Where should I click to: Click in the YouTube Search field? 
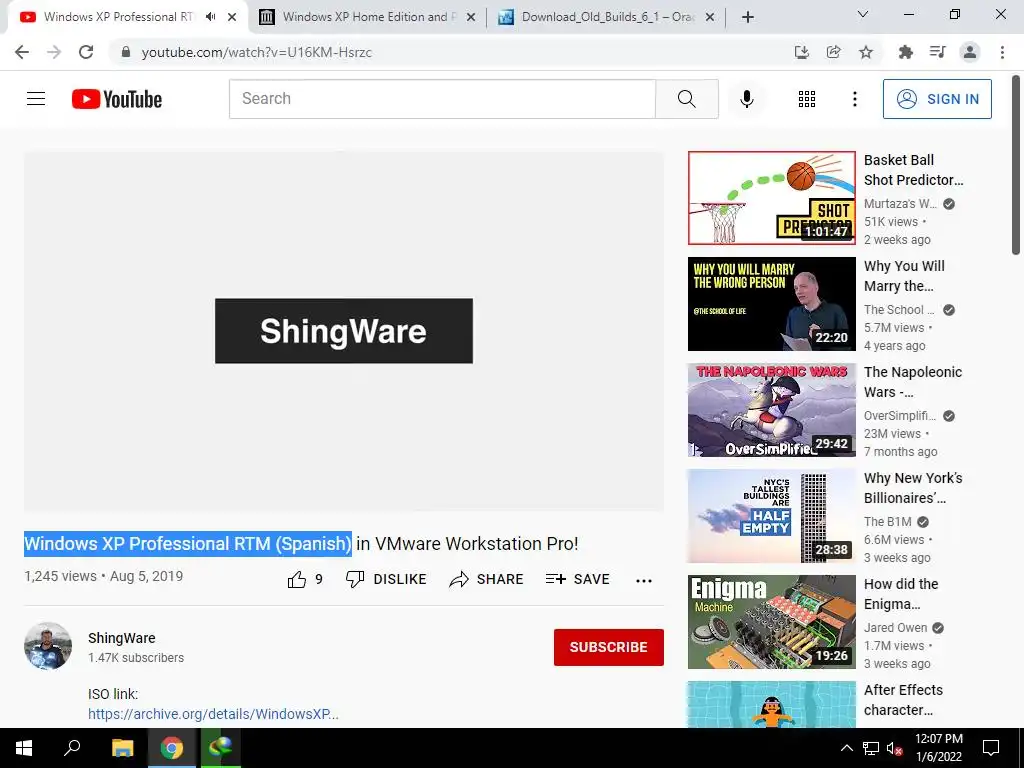click(x=442, y=99)
